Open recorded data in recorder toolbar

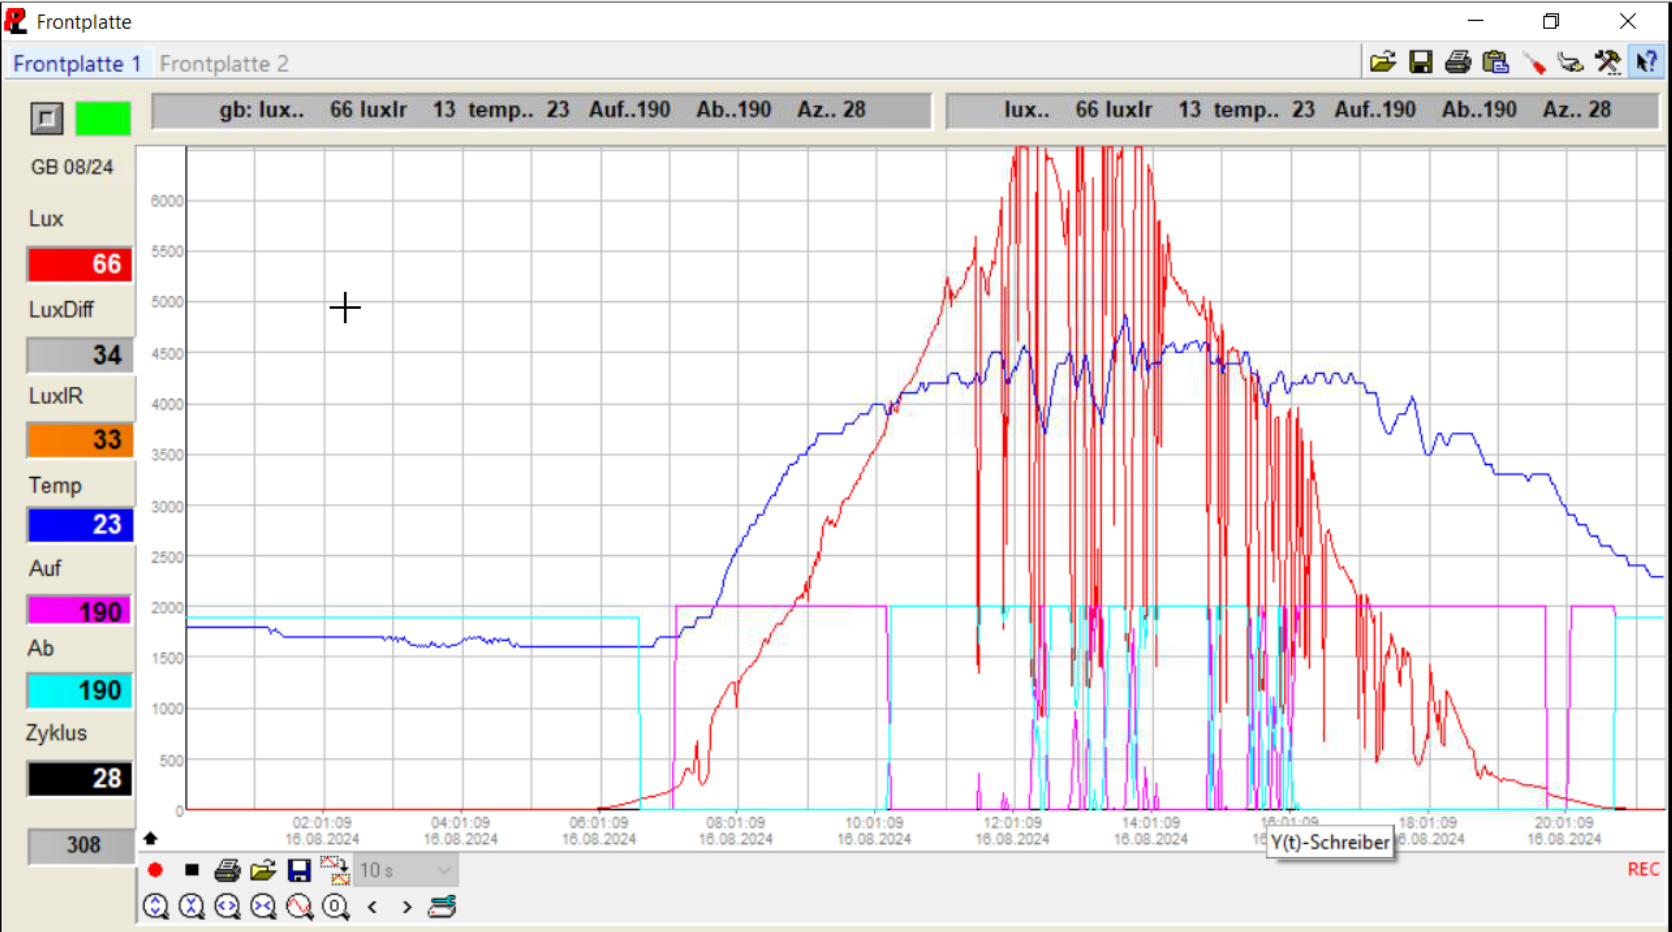click(x=263, y=870)
